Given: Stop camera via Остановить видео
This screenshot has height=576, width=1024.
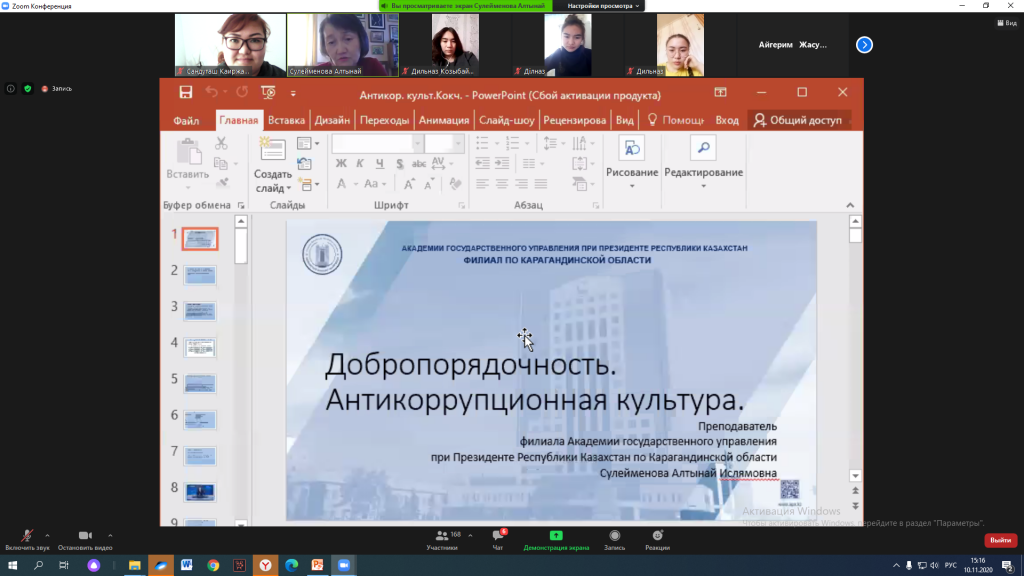Looking at the screenshot, I should (85, 537).
